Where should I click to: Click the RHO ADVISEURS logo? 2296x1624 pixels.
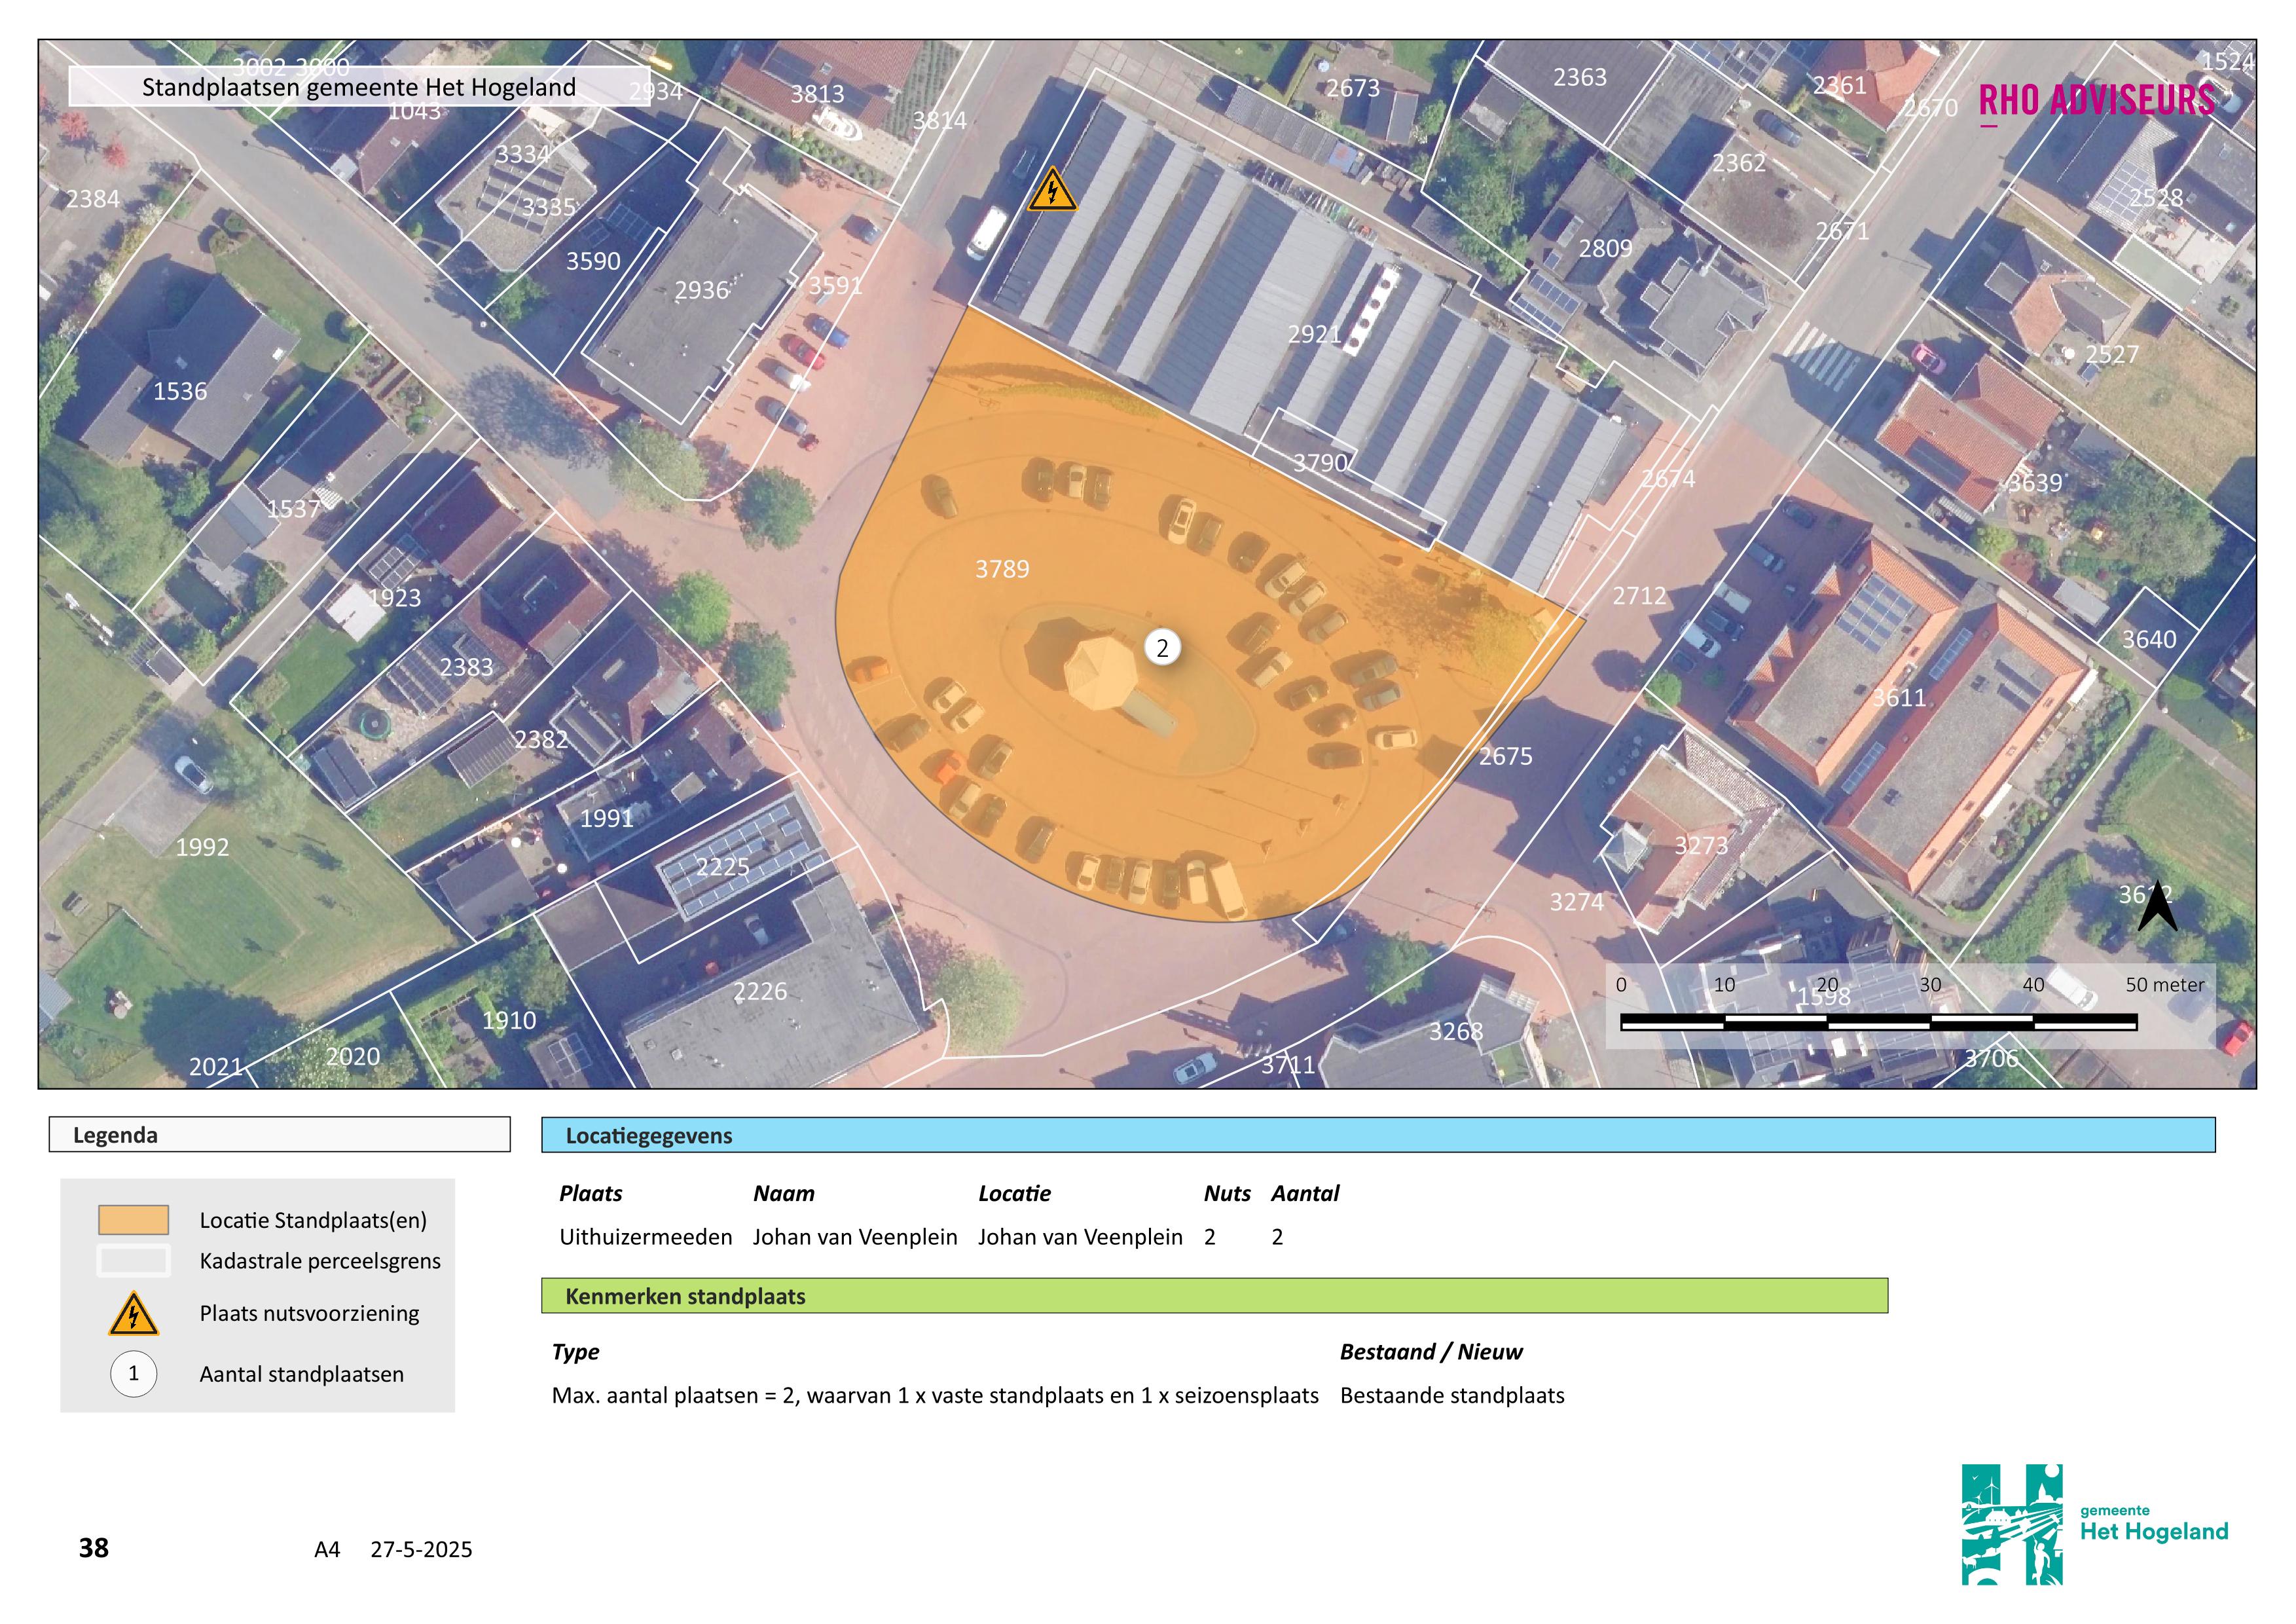coord(2097,100)
